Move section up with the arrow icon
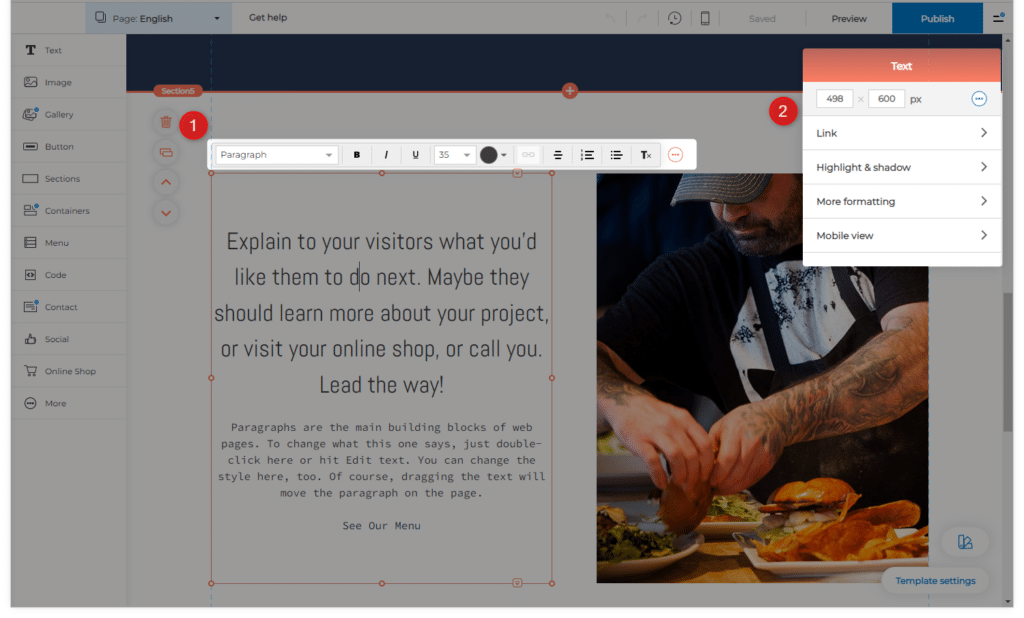This screenshot has height=618, width=1024. click(x=166, y=182)
